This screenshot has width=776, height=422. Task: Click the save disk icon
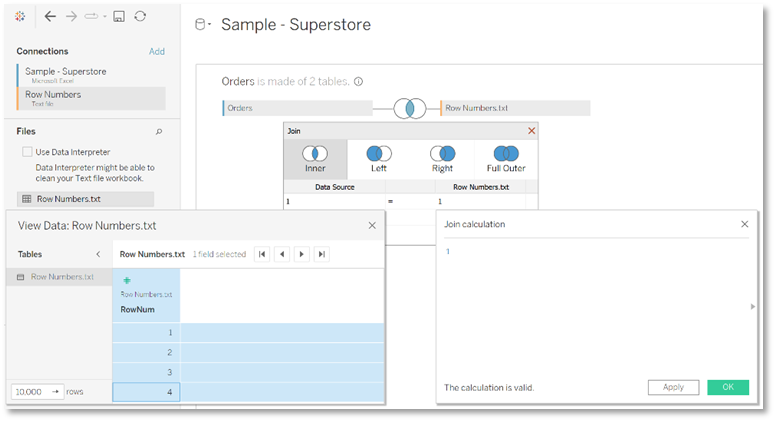point(118,17)
